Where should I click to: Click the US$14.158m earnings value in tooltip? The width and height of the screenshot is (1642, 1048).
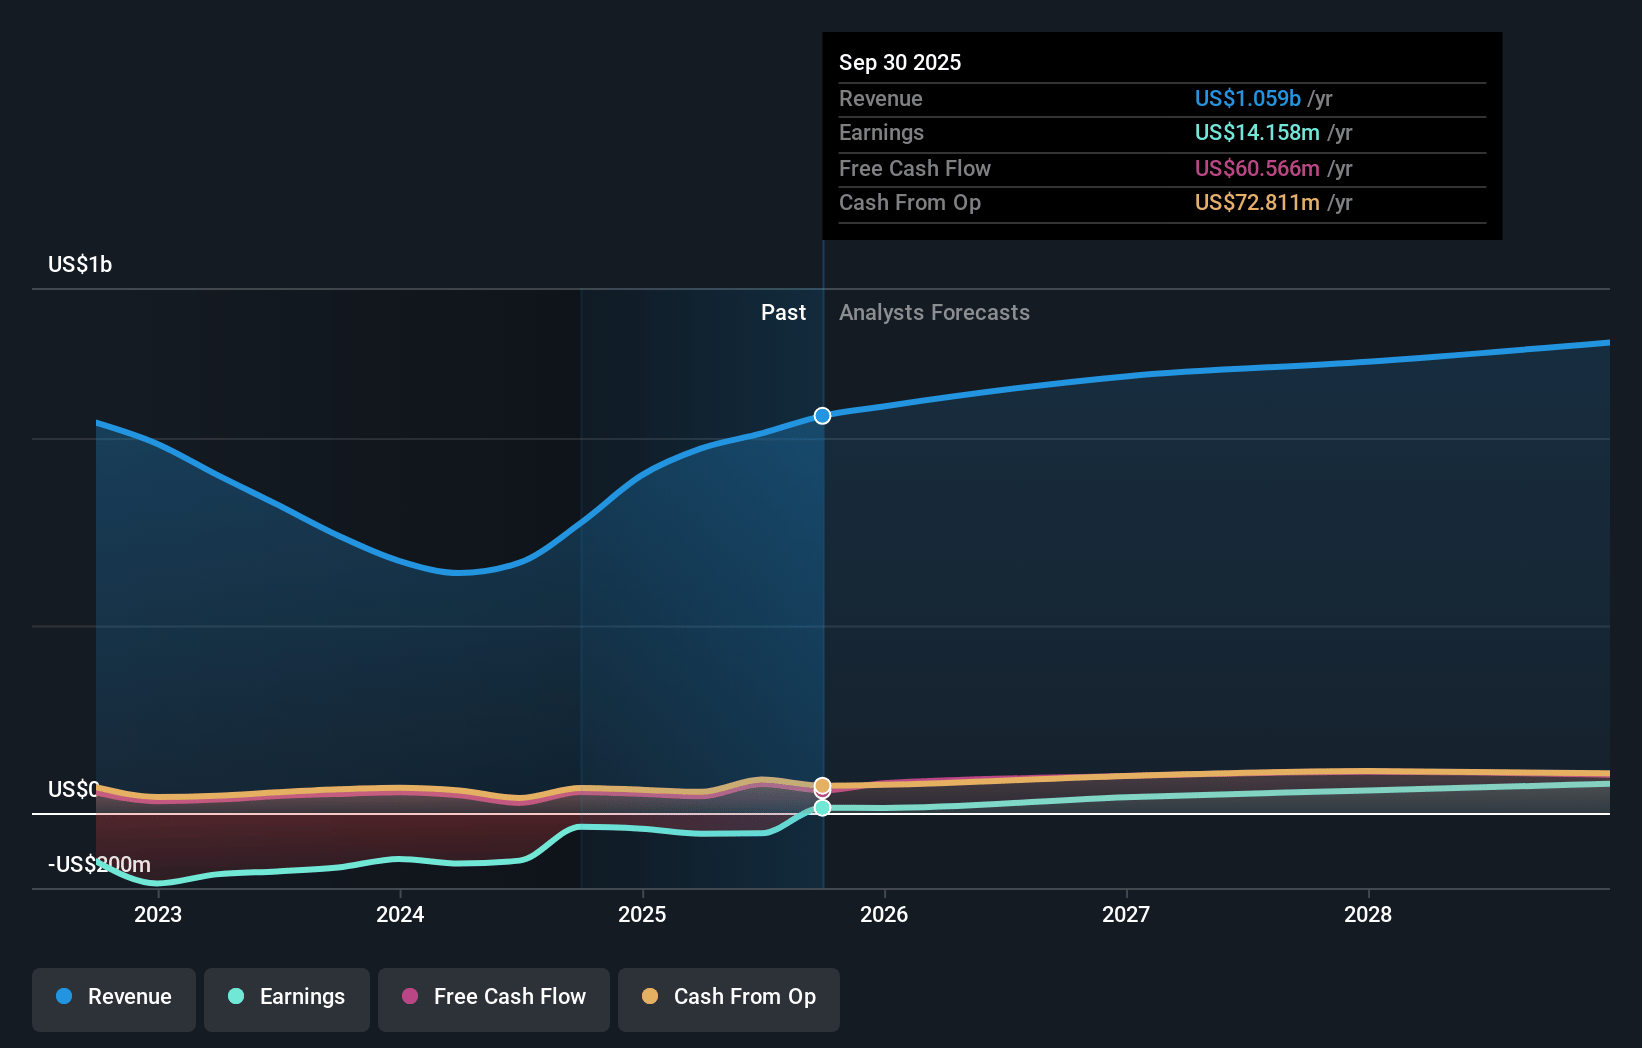tap(1257, 133)
